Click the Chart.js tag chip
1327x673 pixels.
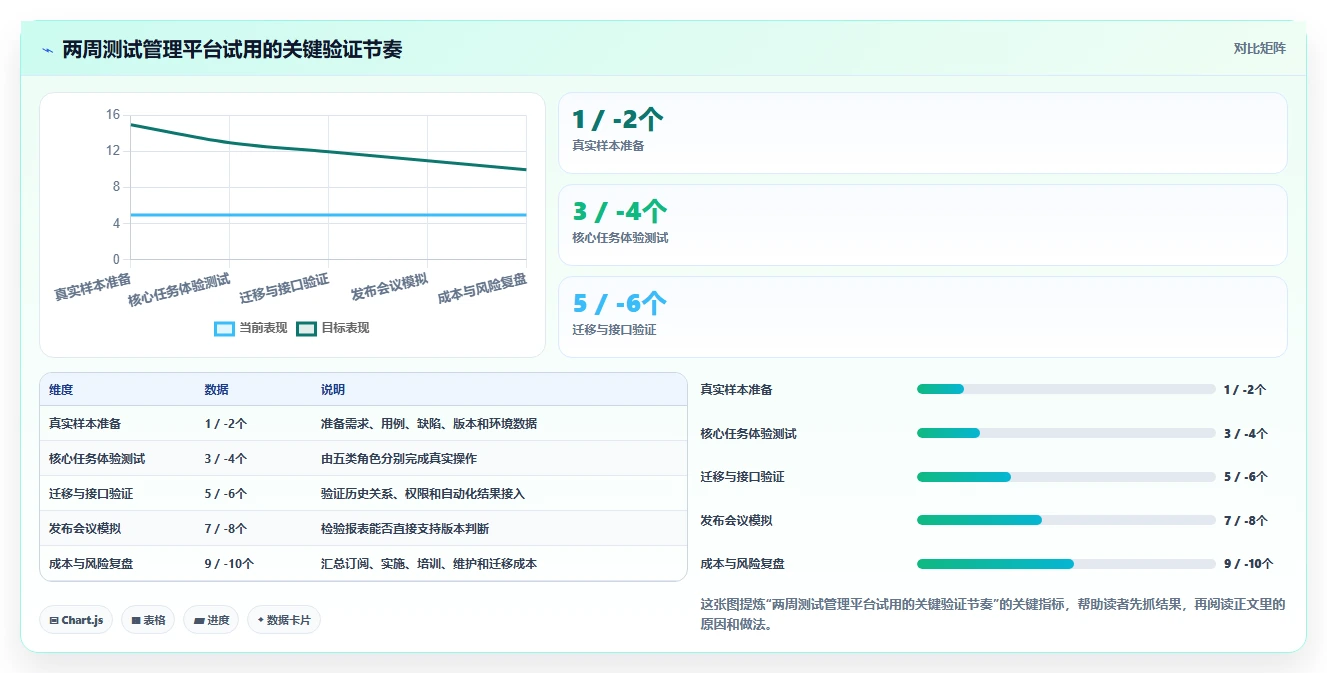coord(76,620)
